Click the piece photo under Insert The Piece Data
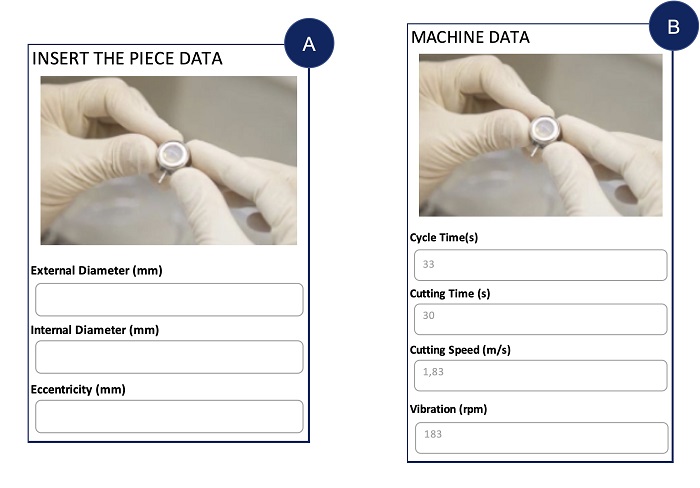 pos(168,160)
